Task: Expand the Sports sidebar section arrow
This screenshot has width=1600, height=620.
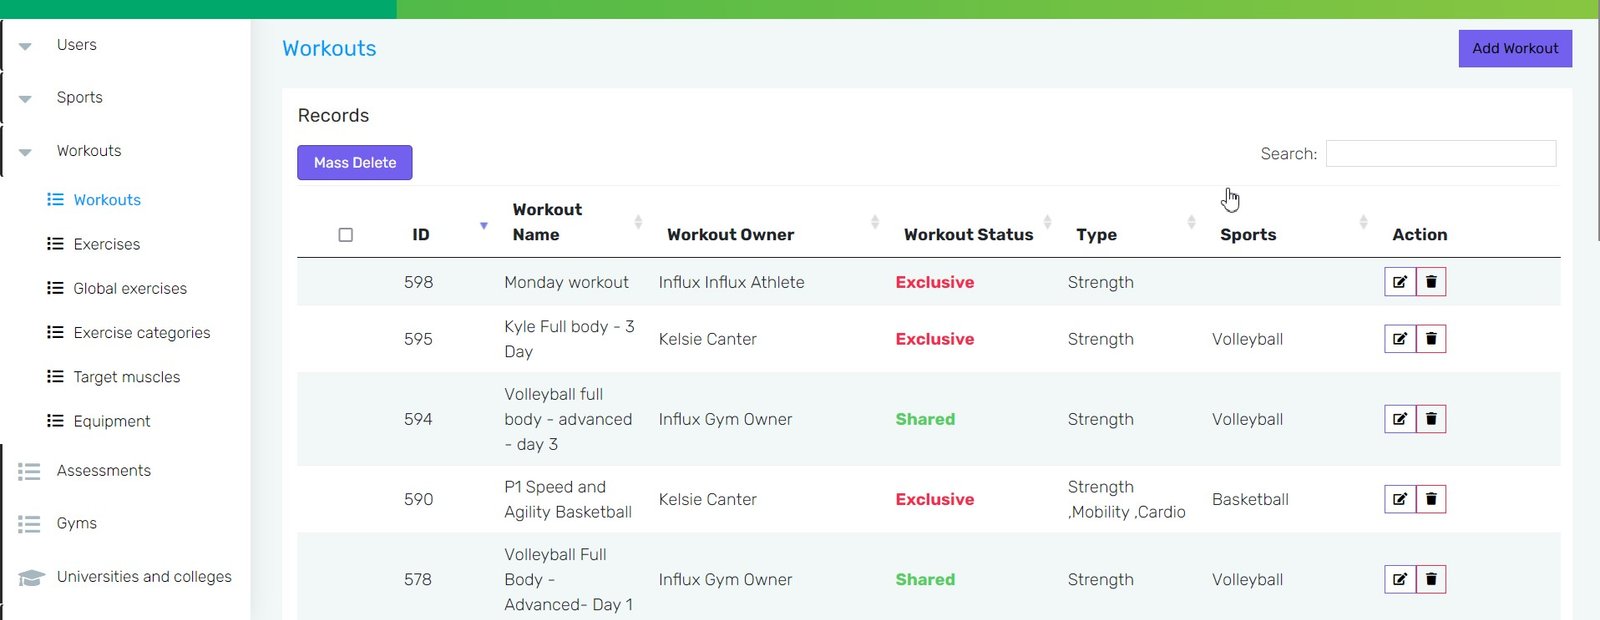Action: point(25,99)
